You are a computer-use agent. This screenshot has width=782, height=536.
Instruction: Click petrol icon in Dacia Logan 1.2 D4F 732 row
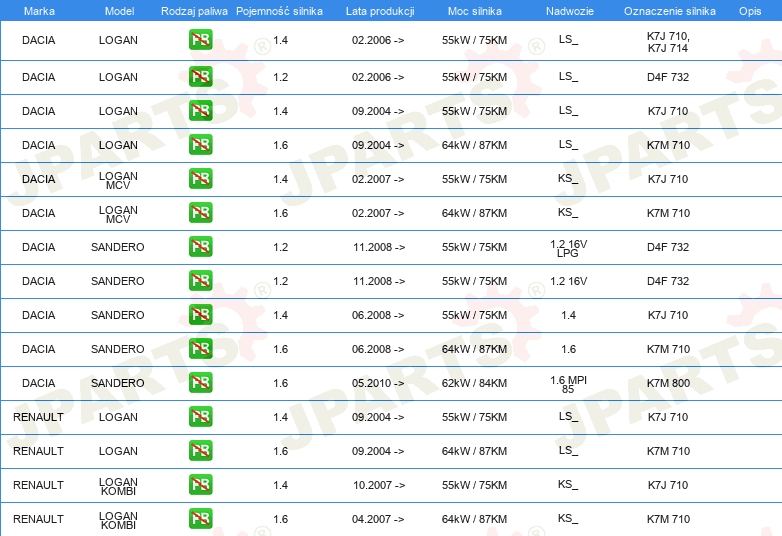pyautogui.click(x=200, y=77)
